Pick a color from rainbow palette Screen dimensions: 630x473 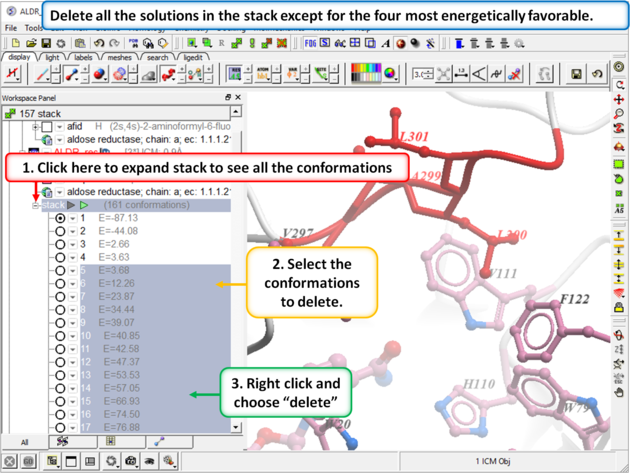pyautogui.click(x=366, y=68)
